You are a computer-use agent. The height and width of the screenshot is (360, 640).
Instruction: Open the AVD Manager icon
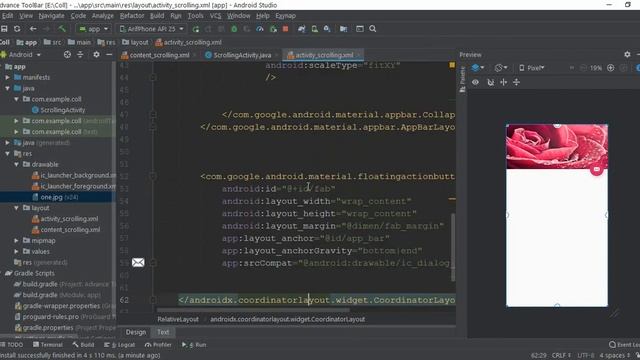[x=314, y=29]
